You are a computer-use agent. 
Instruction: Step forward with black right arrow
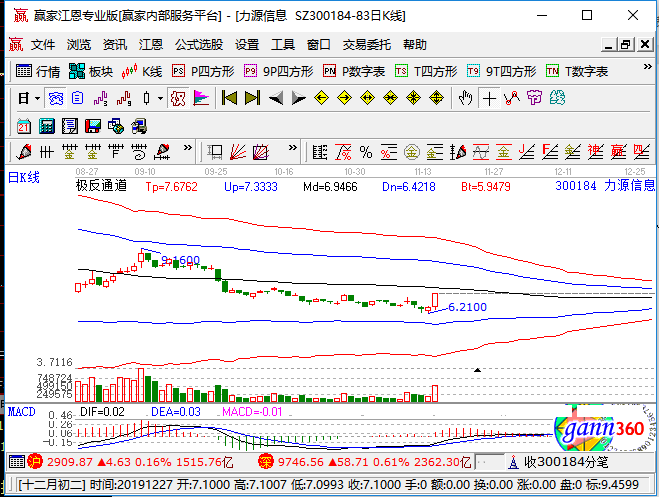point(298,98)
